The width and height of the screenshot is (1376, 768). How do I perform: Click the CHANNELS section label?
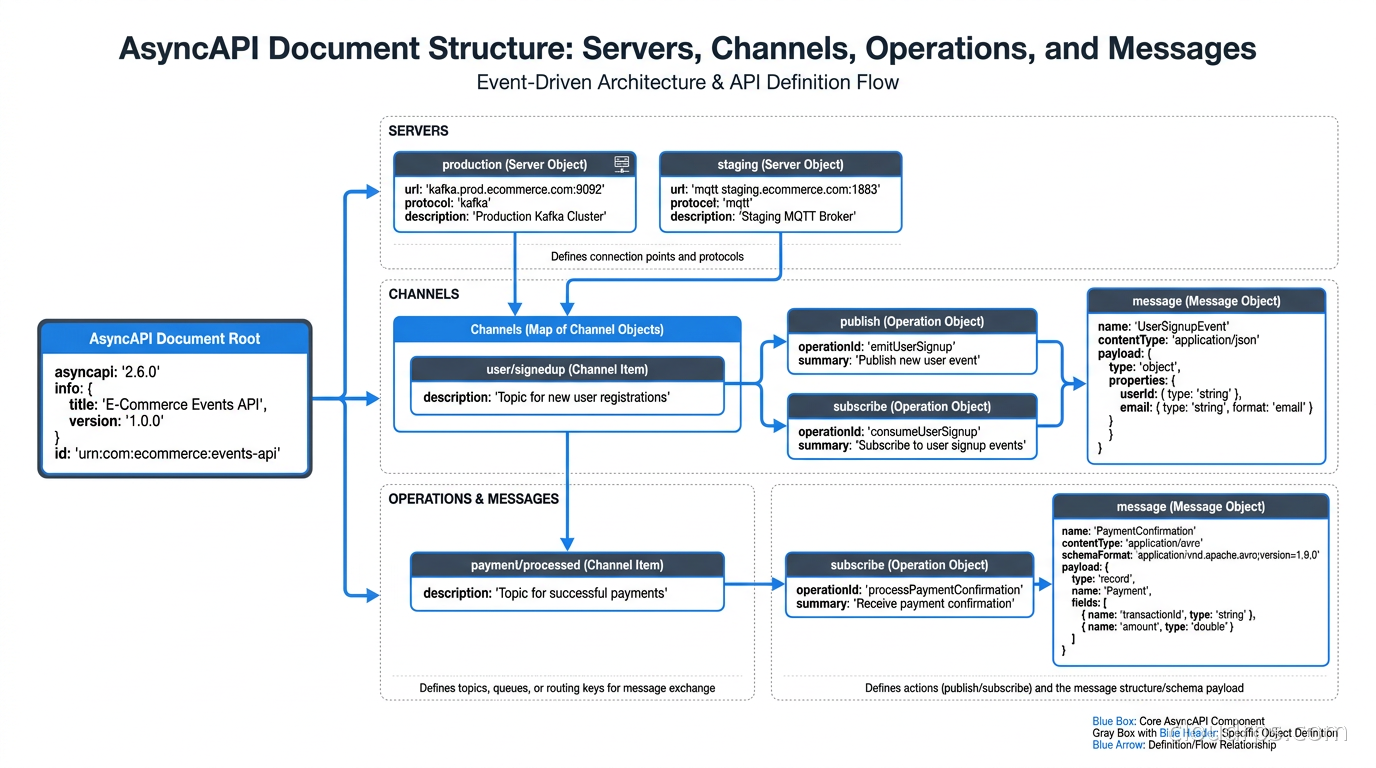point(424,294)
